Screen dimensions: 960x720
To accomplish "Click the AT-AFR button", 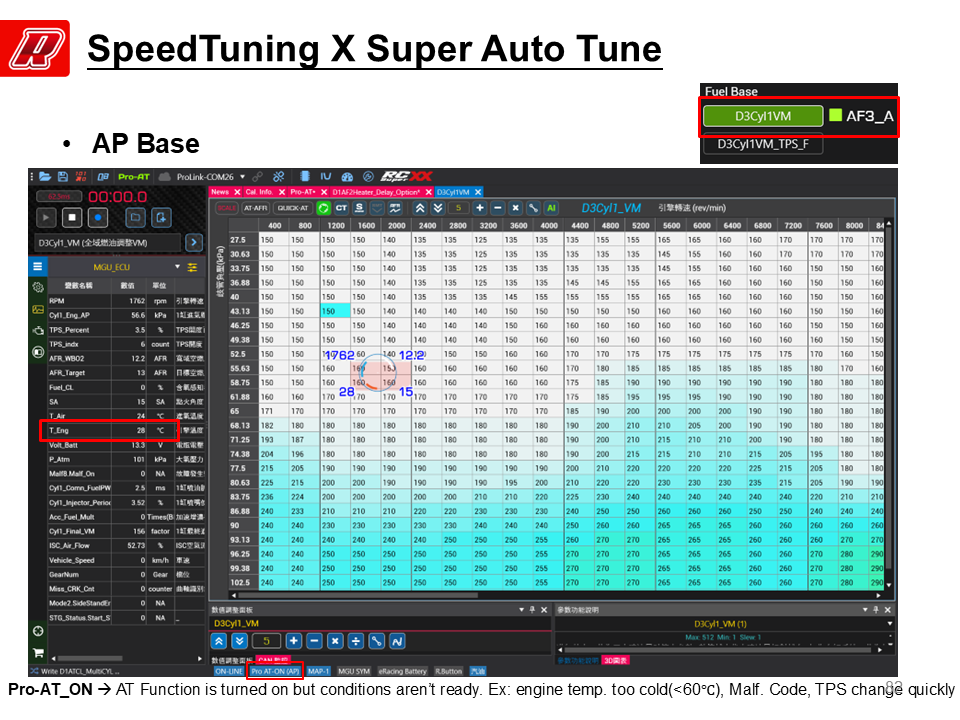I will point(255,208).
